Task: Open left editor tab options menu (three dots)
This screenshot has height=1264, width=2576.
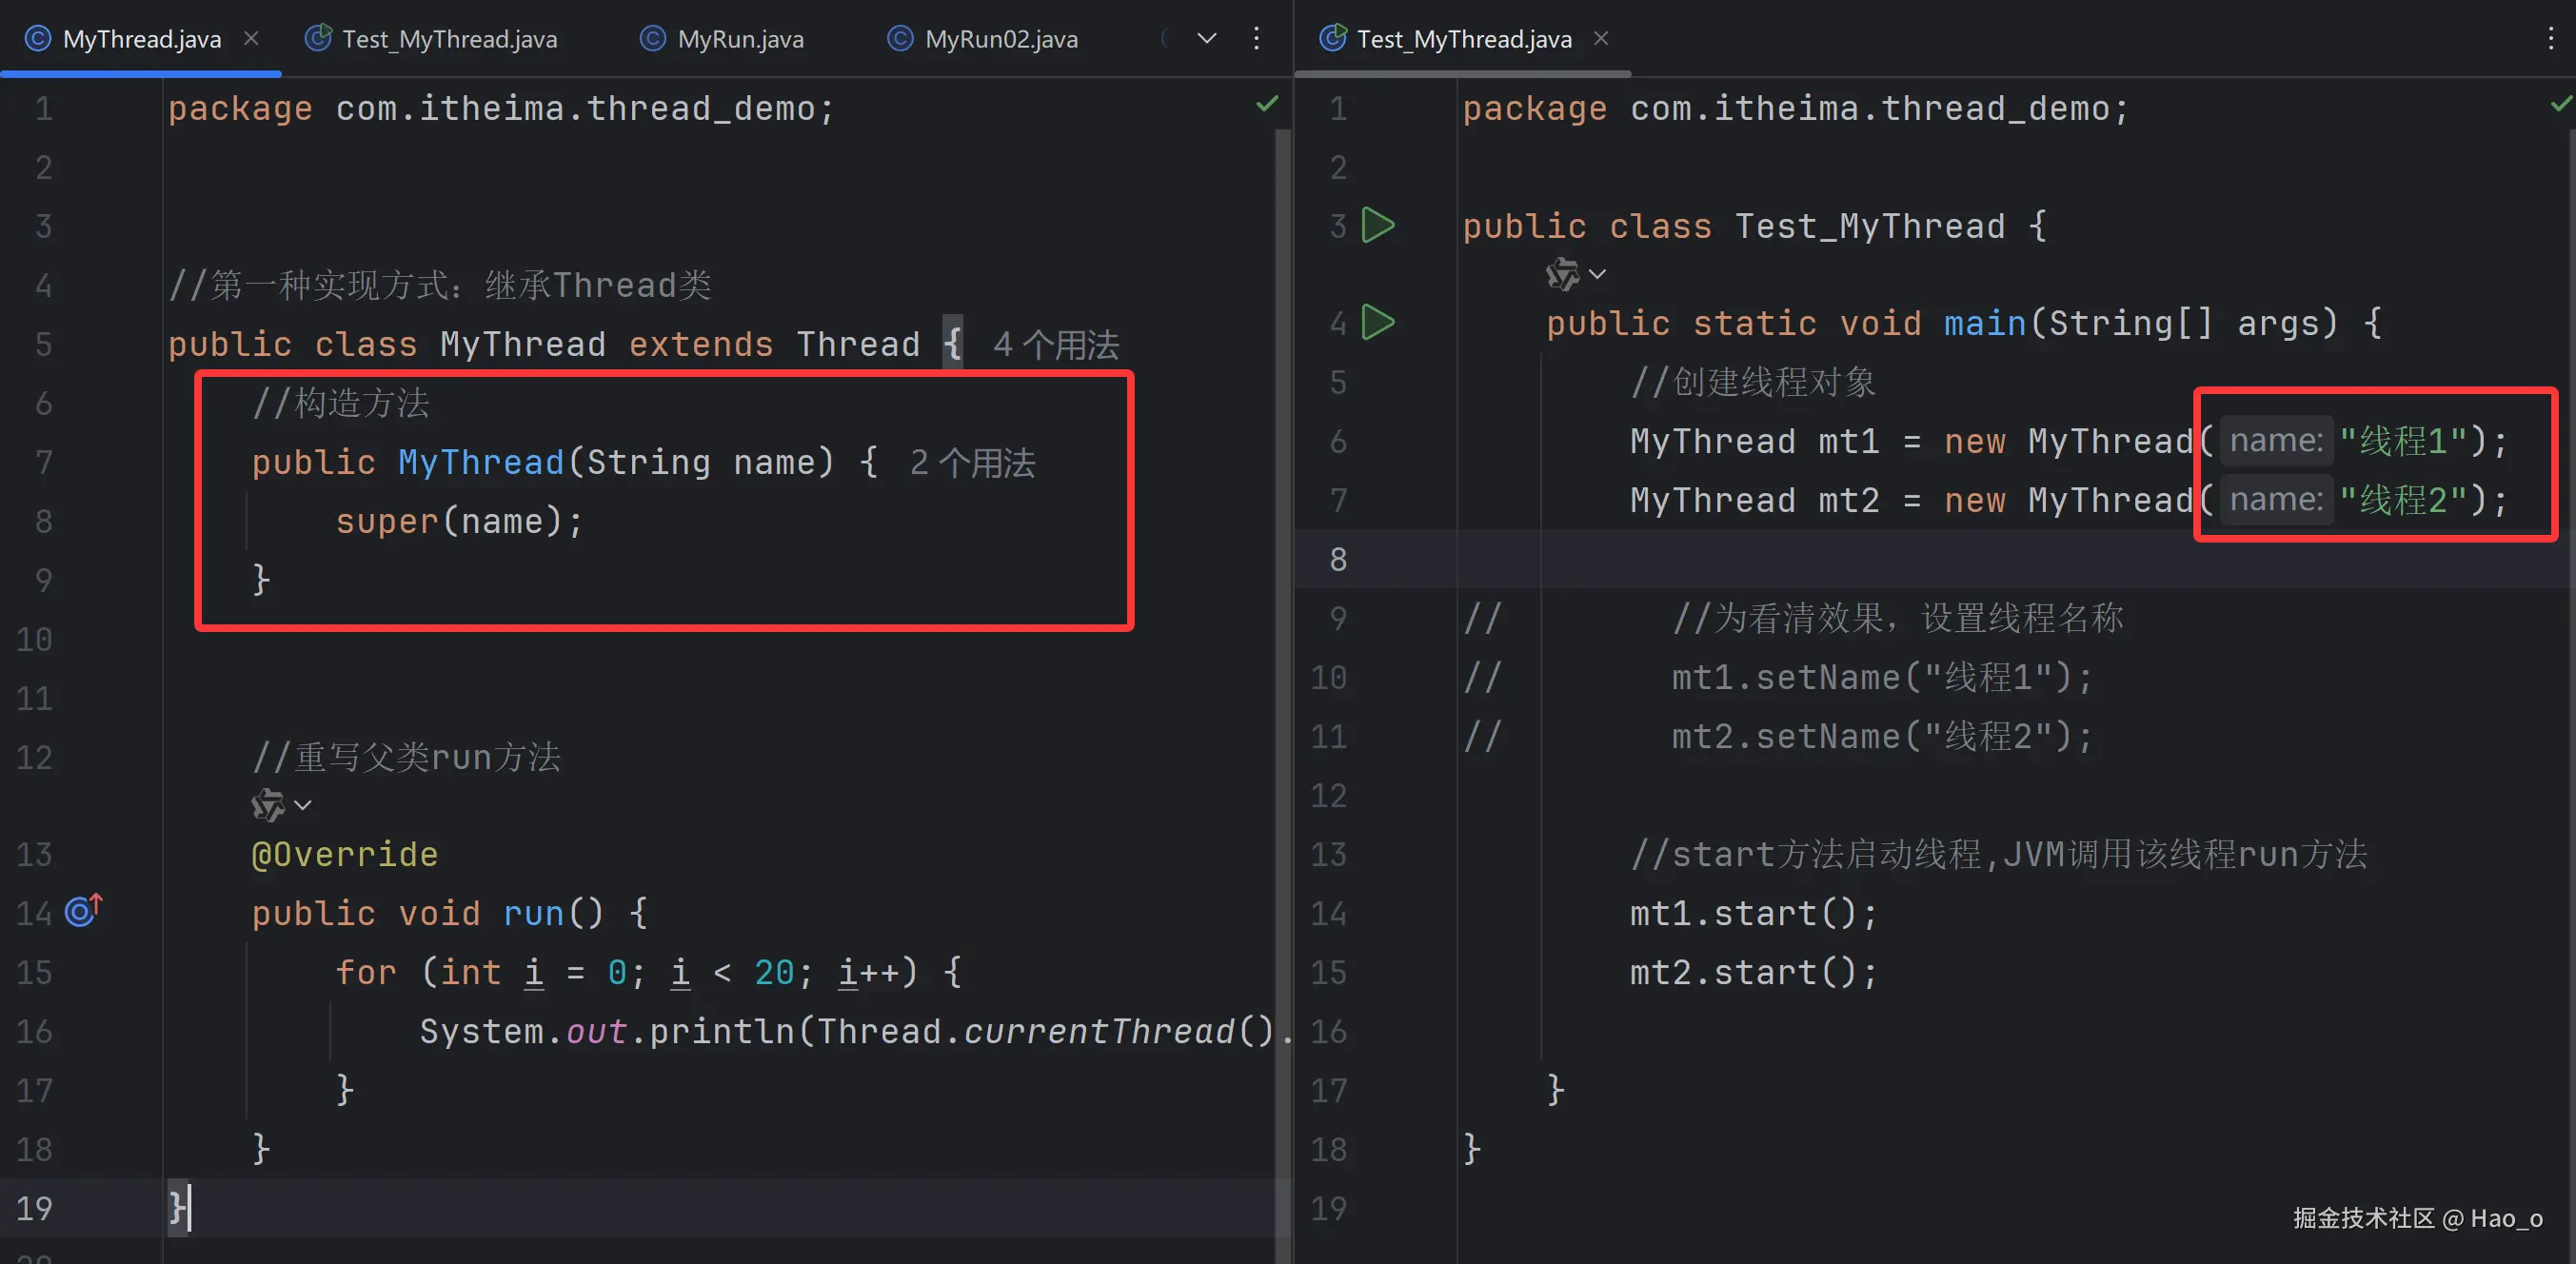Action: click(1256, 39)
